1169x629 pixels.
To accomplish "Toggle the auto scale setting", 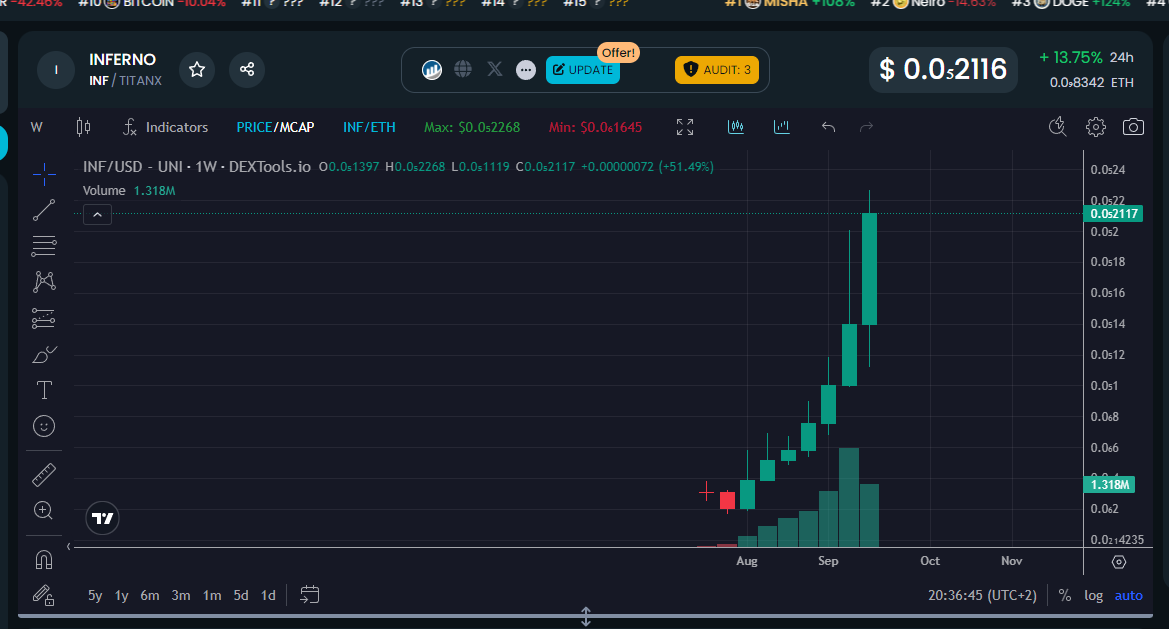I will click(x=1128, y=595).
